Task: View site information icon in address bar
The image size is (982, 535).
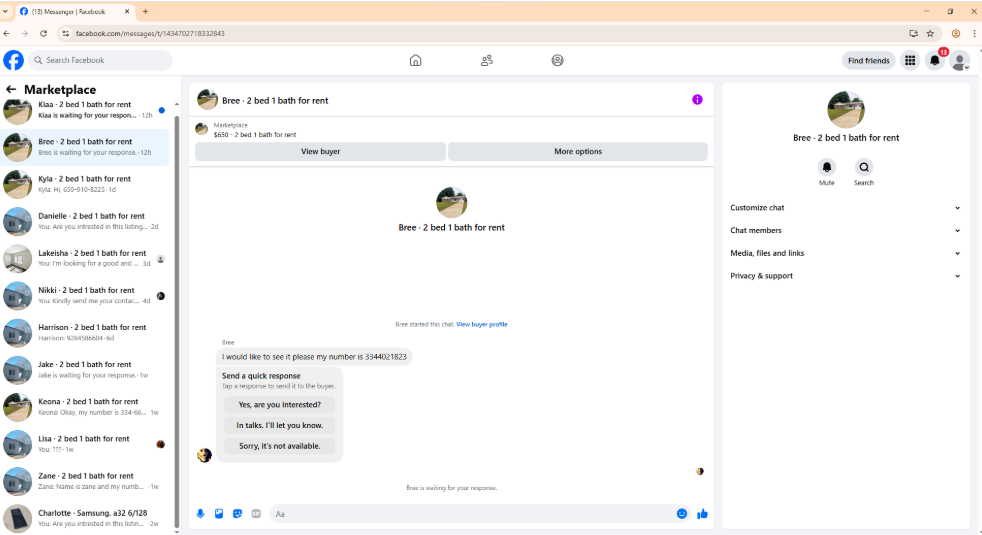Action: point(65,33)
